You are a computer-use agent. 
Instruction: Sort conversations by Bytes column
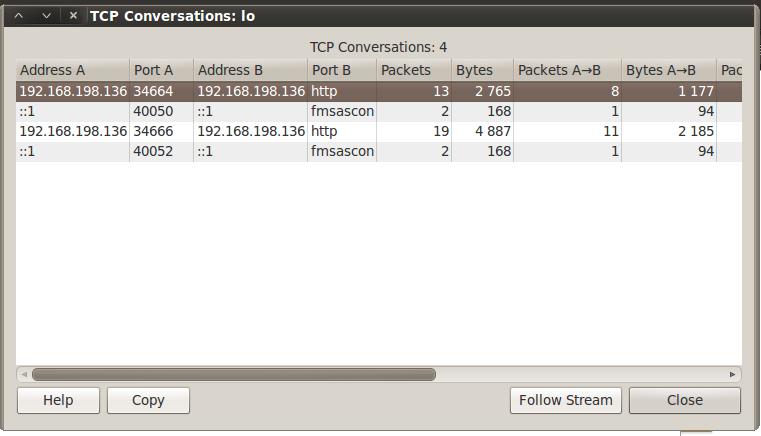(x=481, y=70)
